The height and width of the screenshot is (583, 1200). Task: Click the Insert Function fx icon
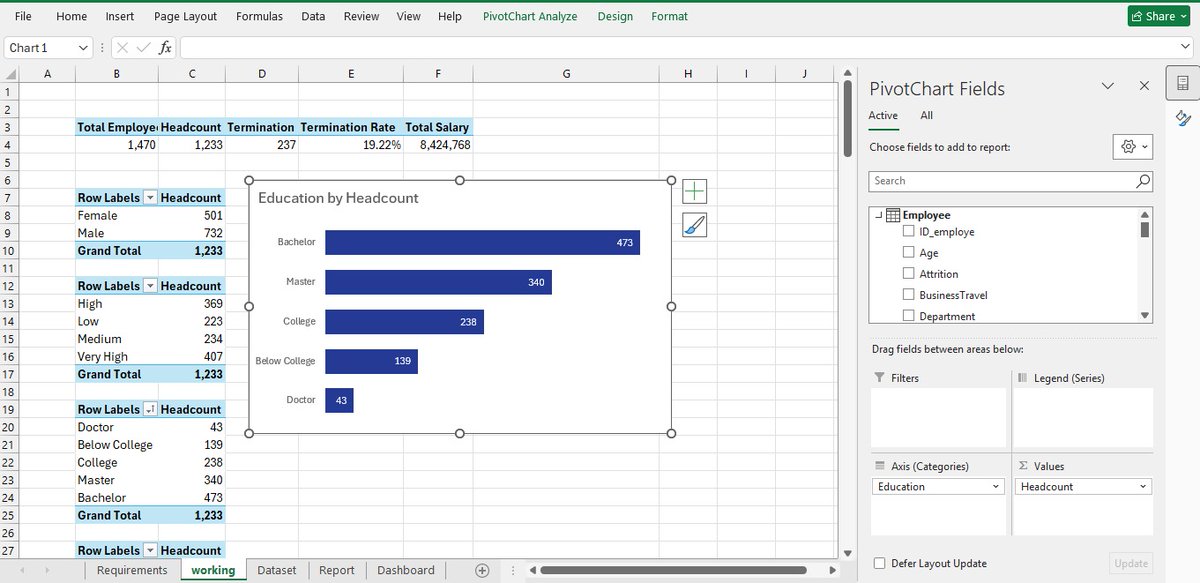(x=165, y=46)
